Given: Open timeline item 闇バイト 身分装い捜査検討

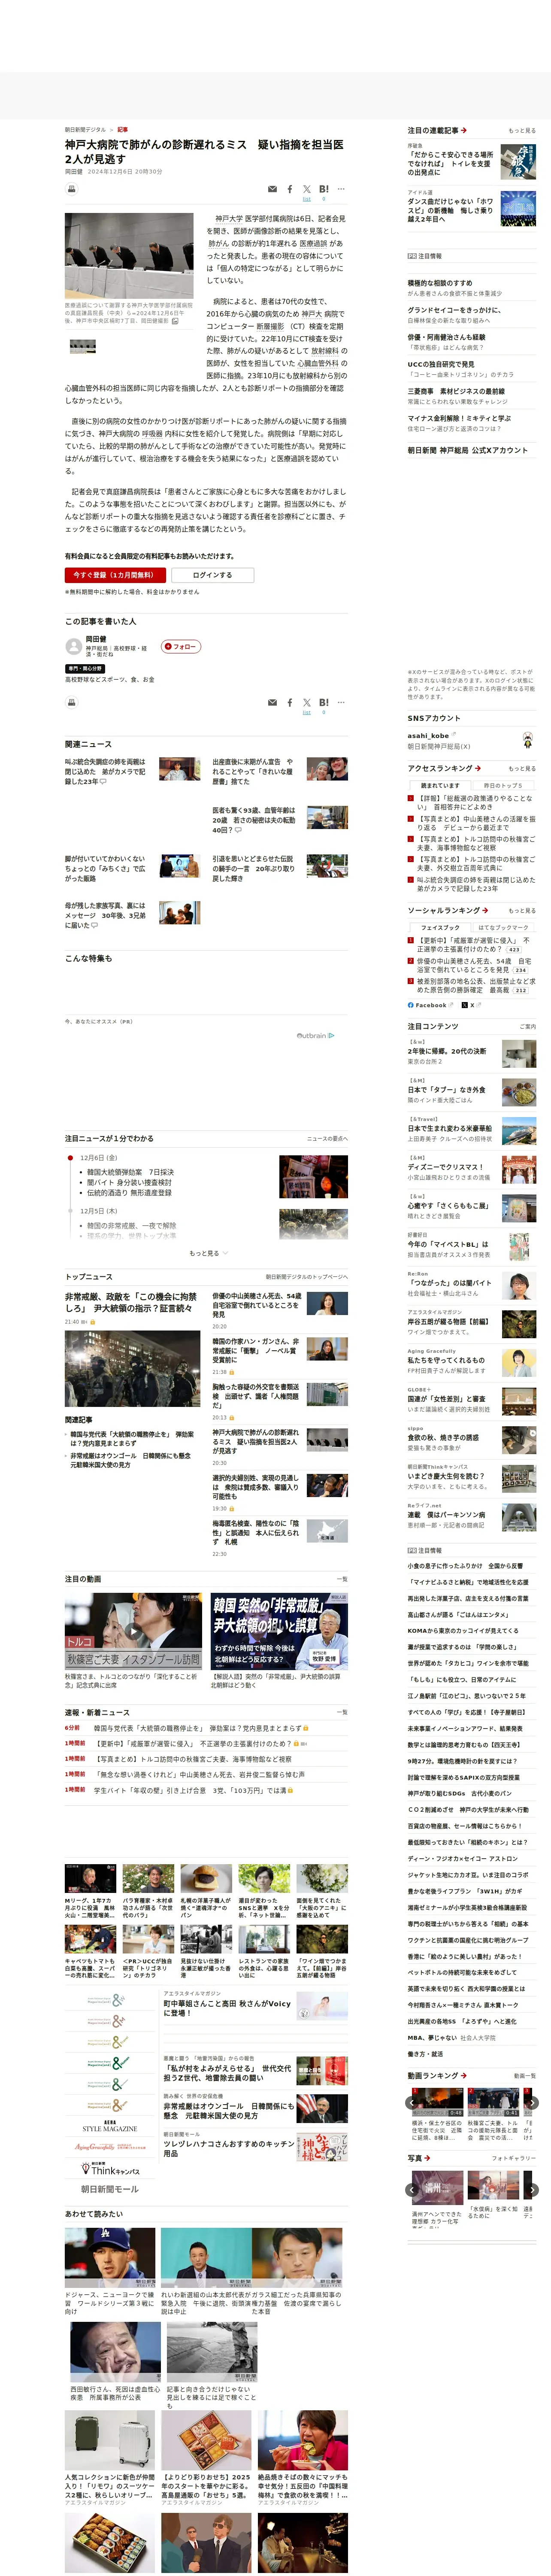Looking at the screenshot, I should coord(129,1182).
